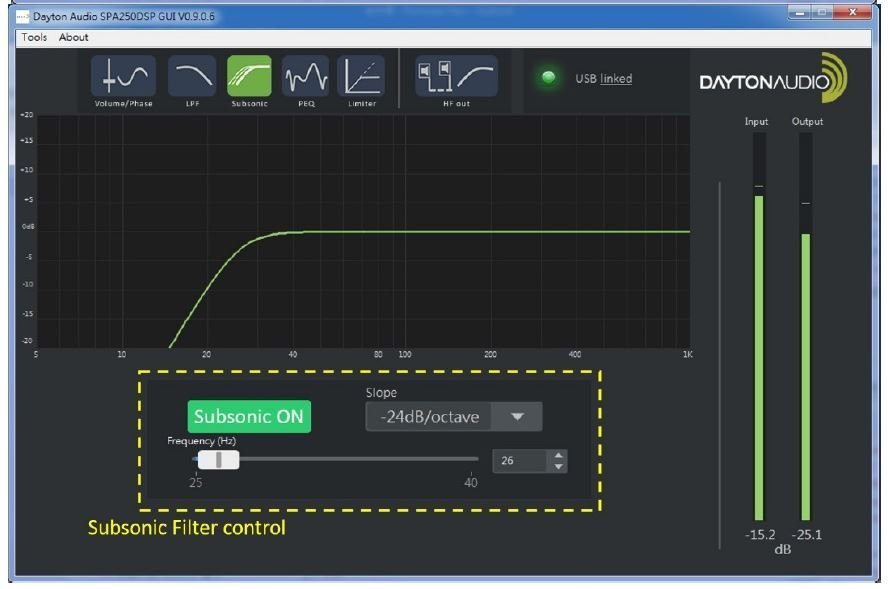The image size is (888, 589).
Task: Click the USB linked link text
Action: (604, 79)
